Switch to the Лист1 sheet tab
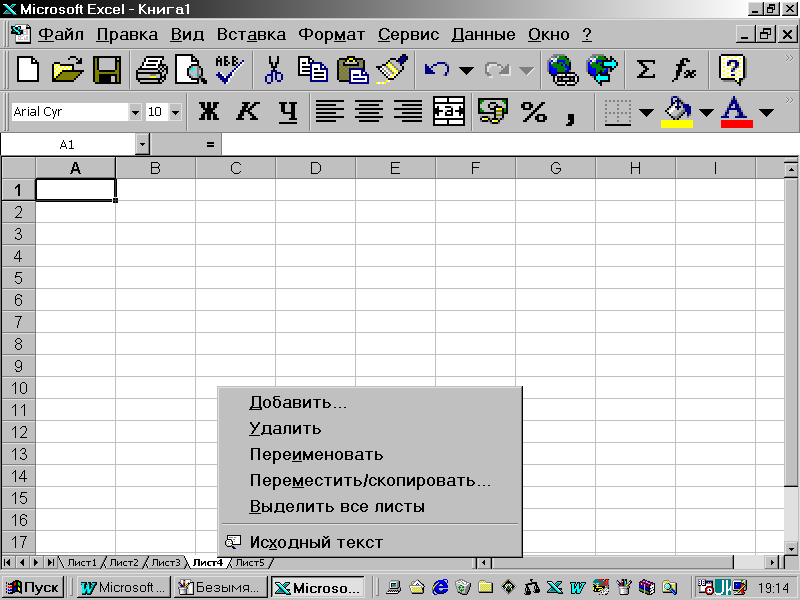Screen dimensions: 800x600 (x=82, y=562)
